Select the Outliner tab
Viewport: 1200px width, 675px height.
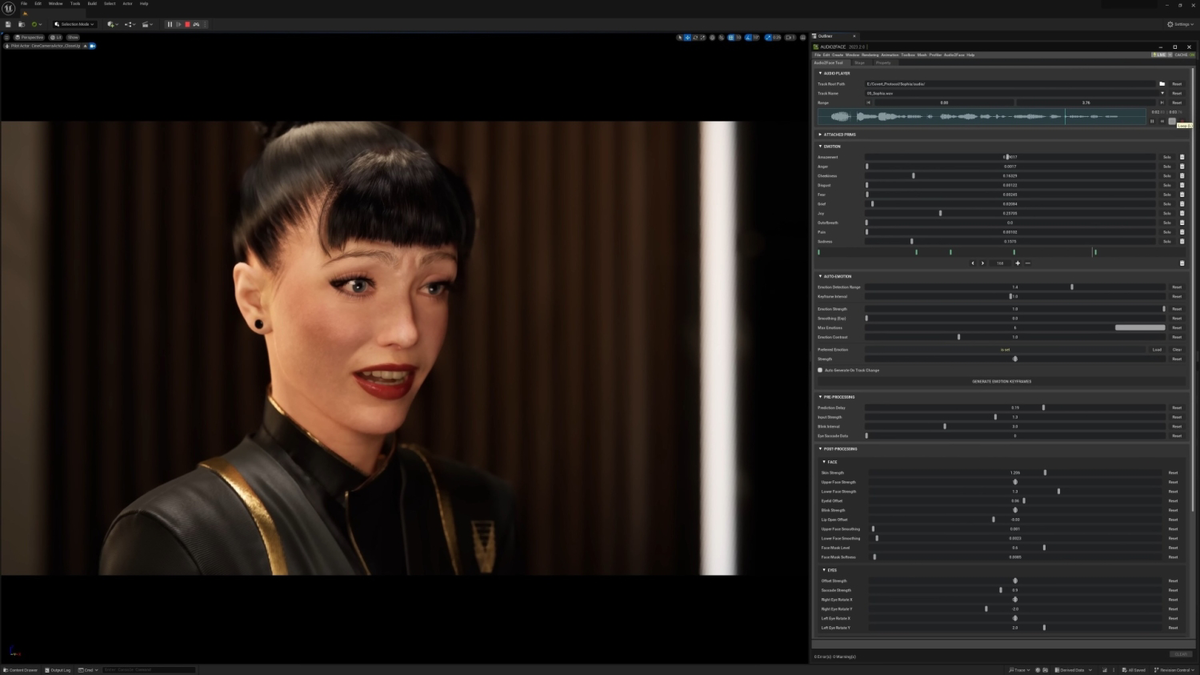pyautogui.click(x=826, y=36)
